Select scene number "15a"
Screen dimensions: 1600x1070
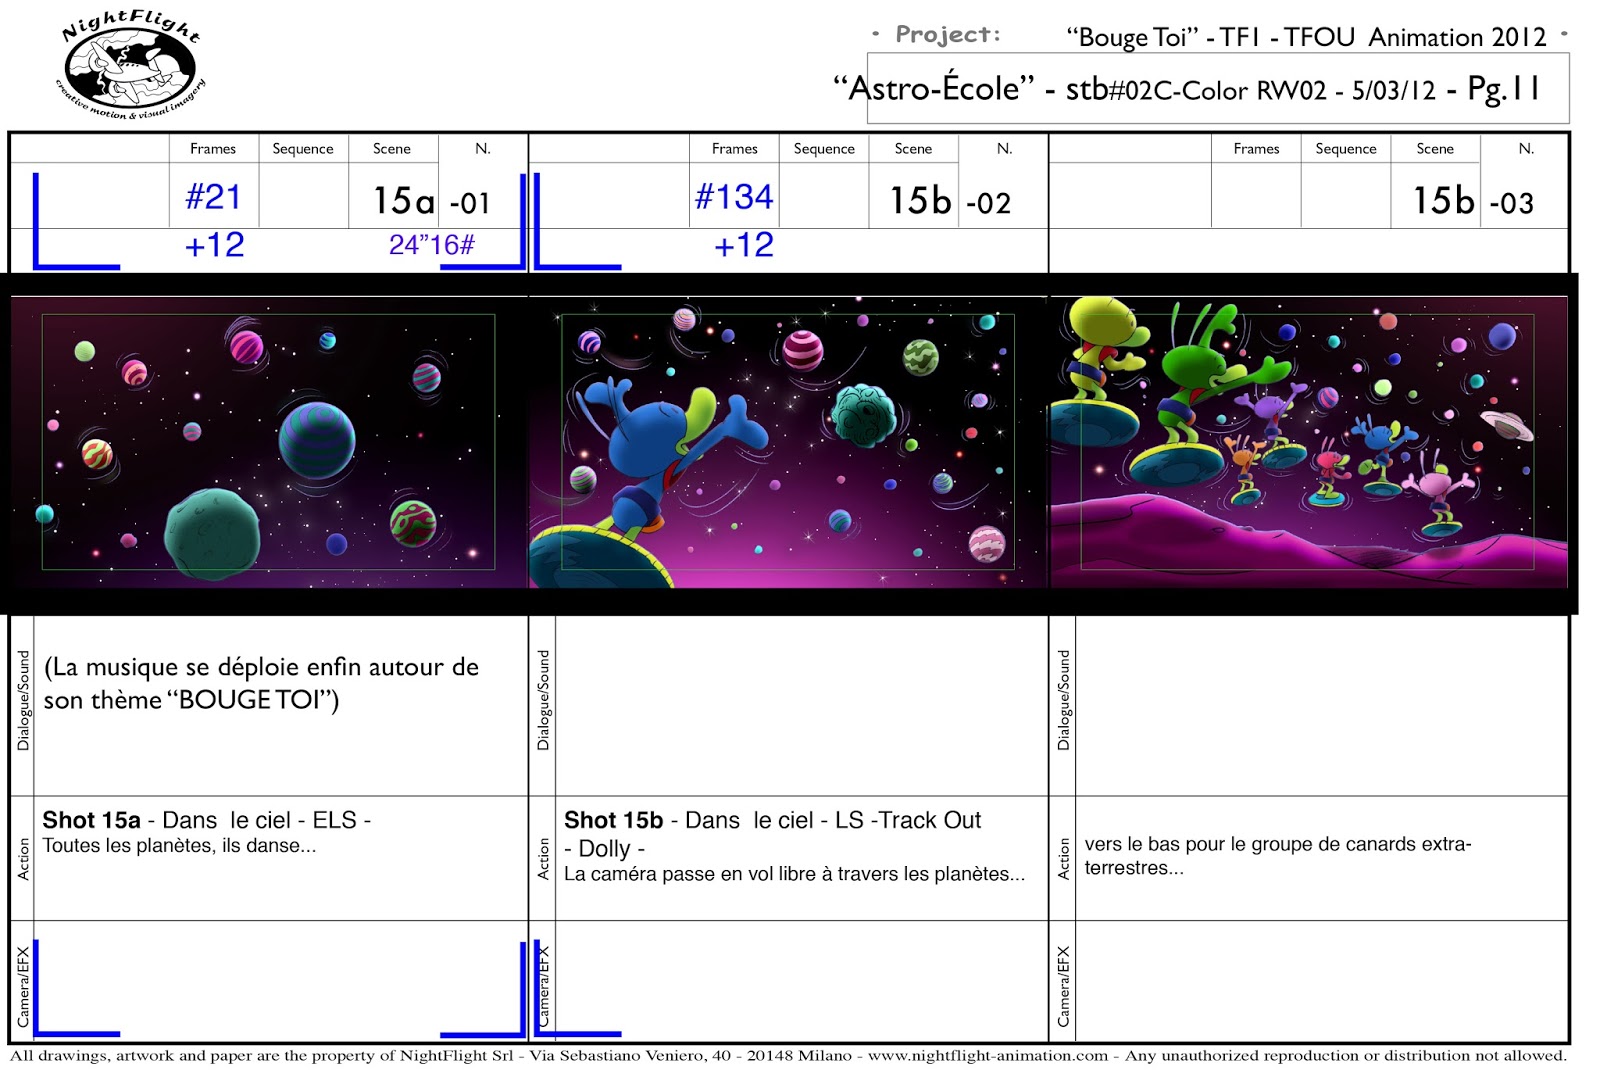[x=404, y=201]
